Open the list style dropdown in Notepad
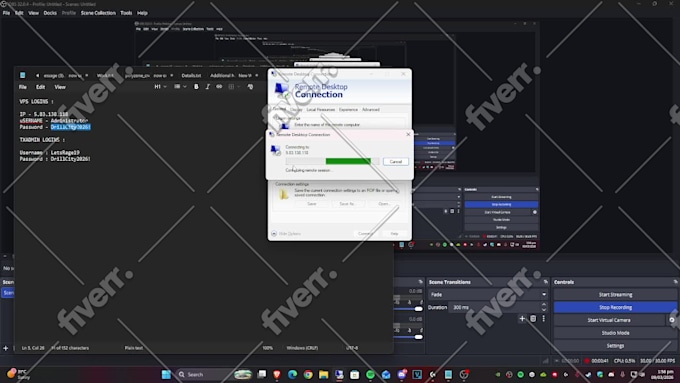The image size is (680, 383). (180, 87)
